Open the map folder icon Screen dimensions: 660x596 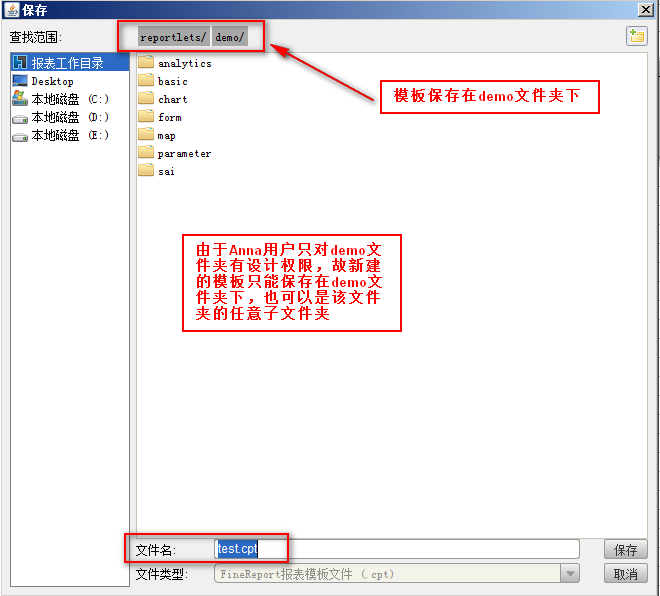[146, 135]
